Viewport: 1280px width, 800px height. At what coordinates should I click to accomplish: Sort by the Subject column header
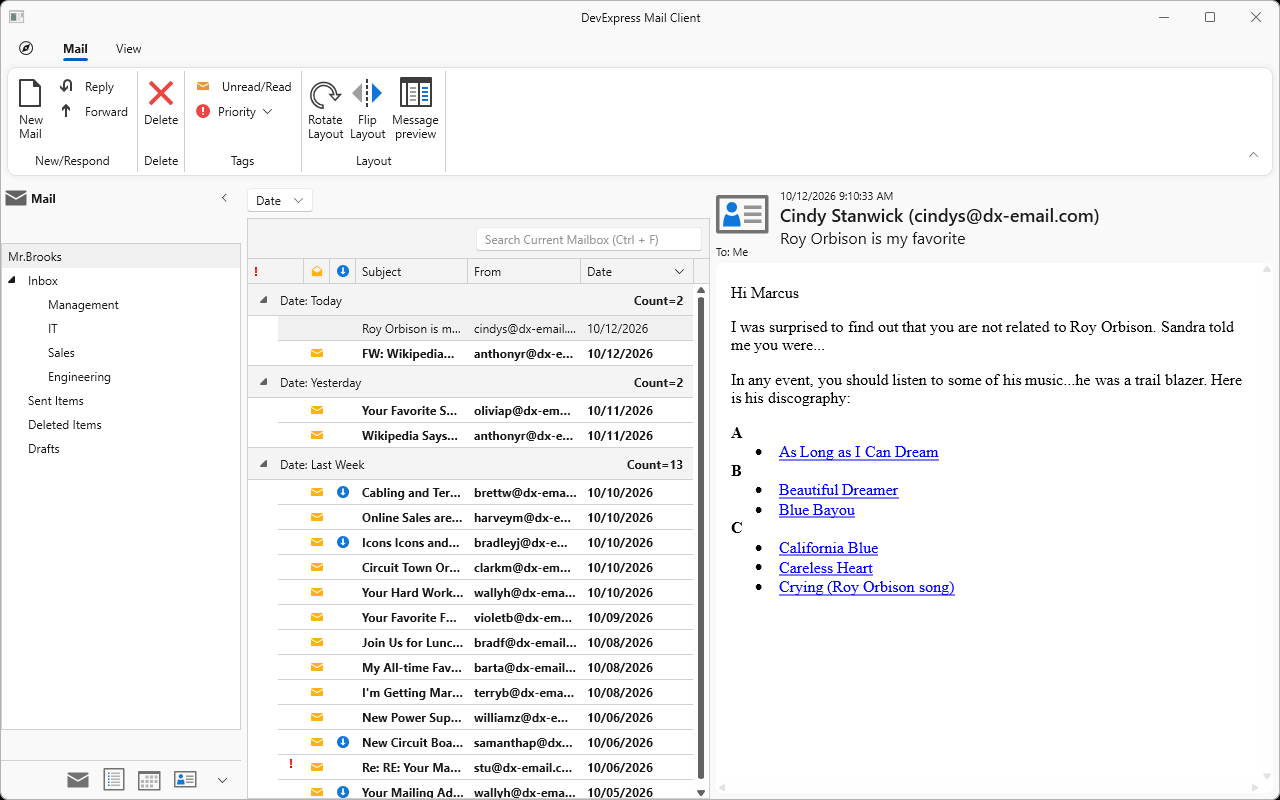tap(411, 272)
